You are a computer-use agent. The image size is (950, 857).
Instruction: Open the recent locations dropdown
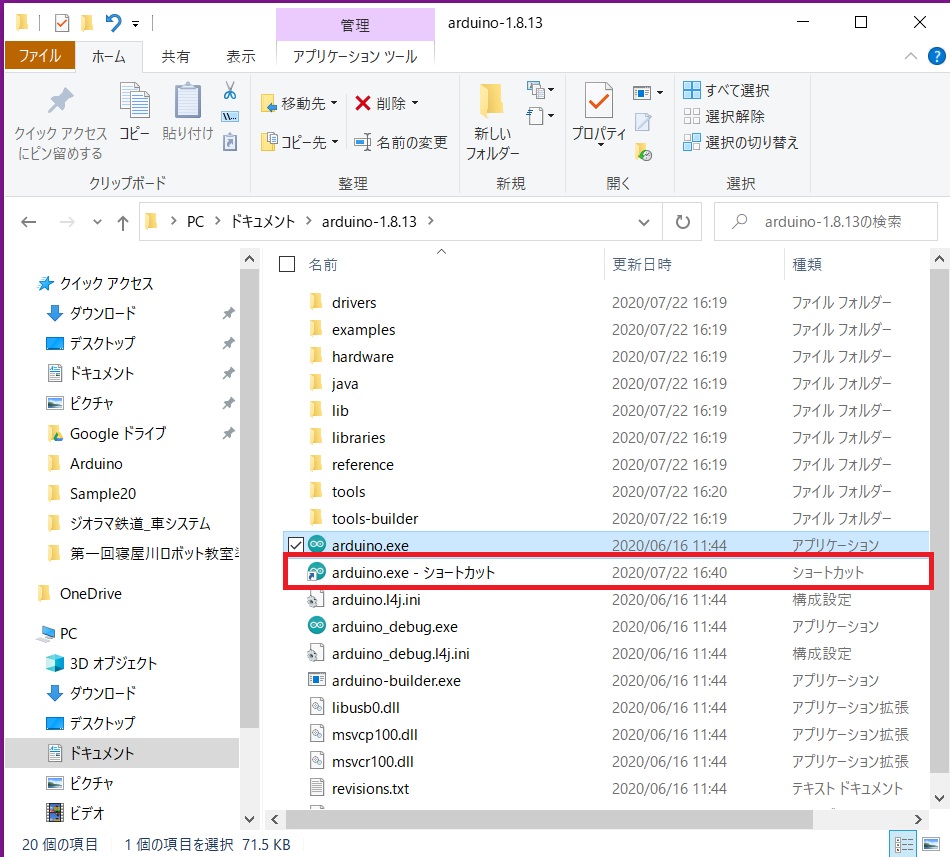coord(97,222)
